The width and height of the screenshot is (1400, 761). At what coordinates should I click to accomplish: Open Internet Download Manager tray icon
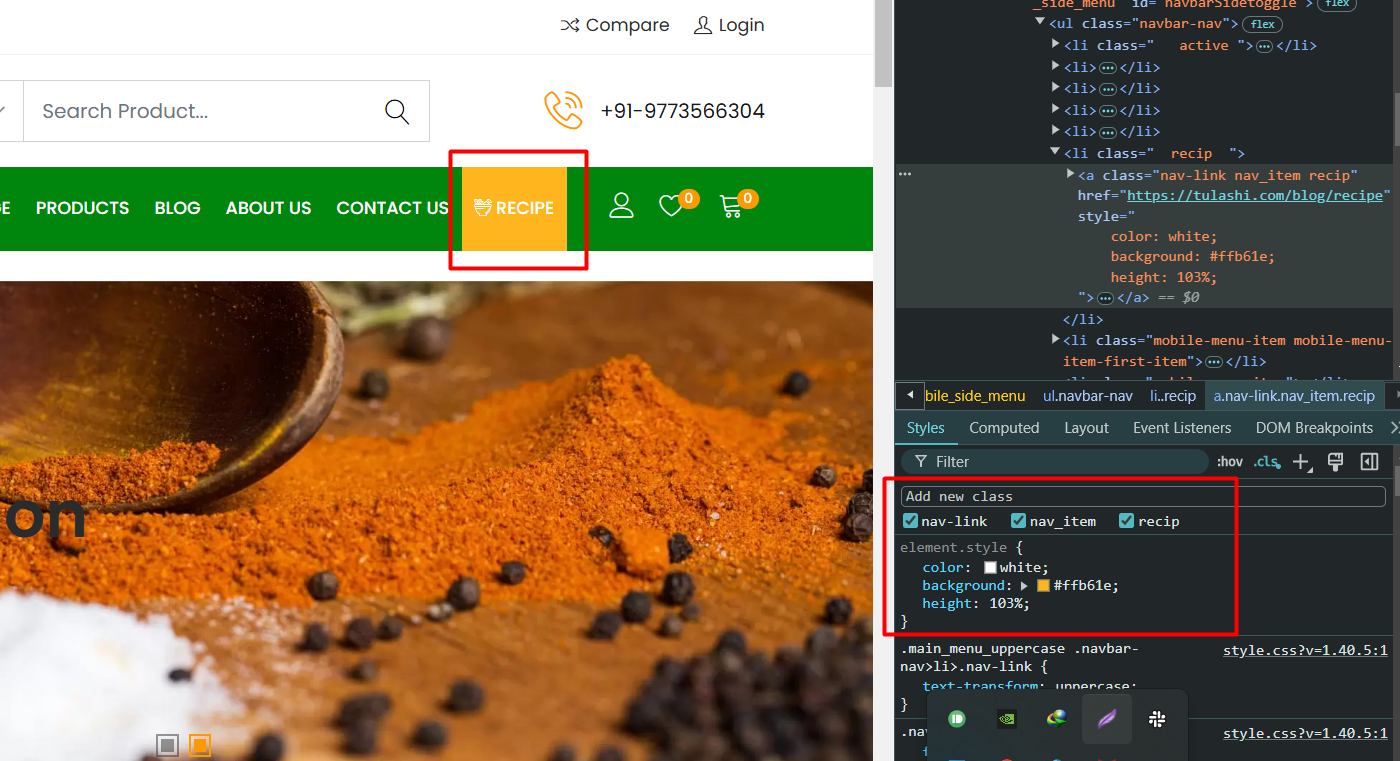point(1056,718)
